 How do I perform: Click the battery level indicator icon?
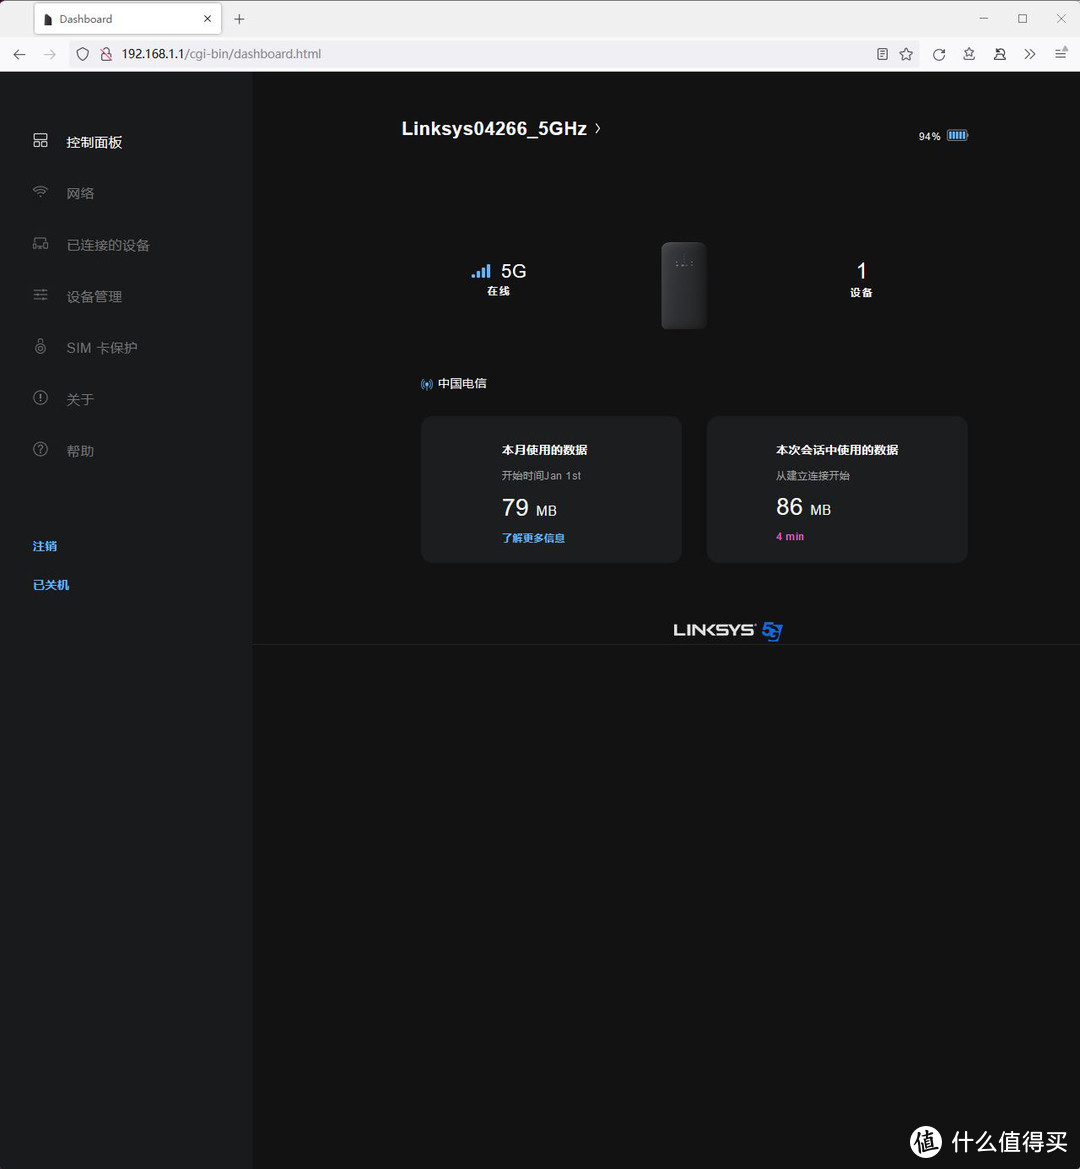957,135
